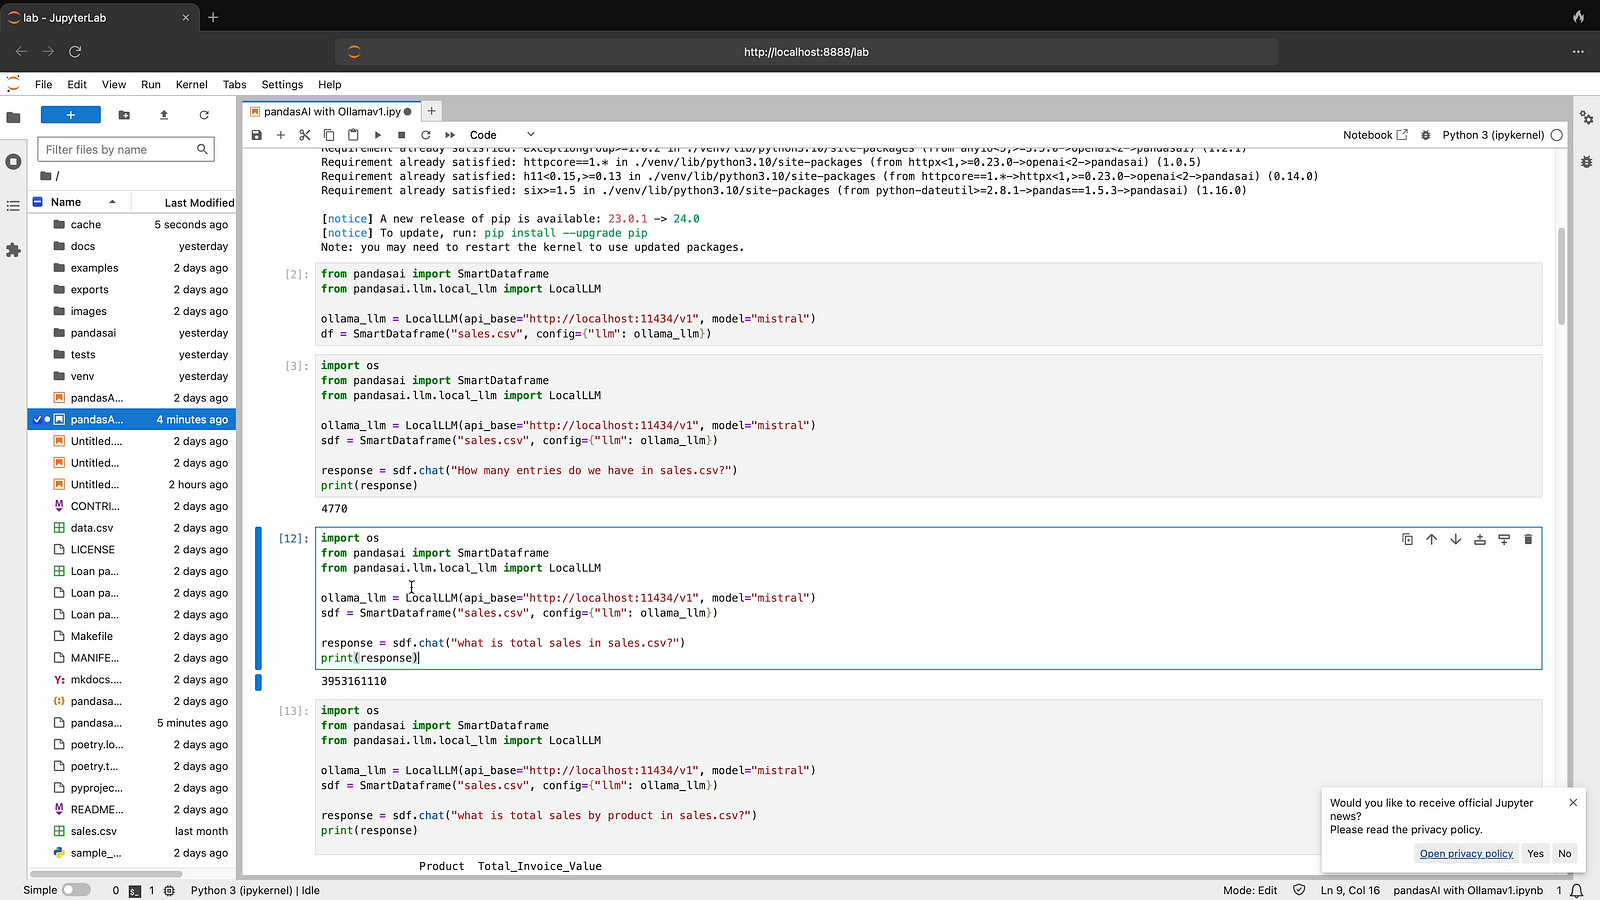Open the Kernel menu
The width and height of the screenshot is (1600, 900).
(191, 85)
